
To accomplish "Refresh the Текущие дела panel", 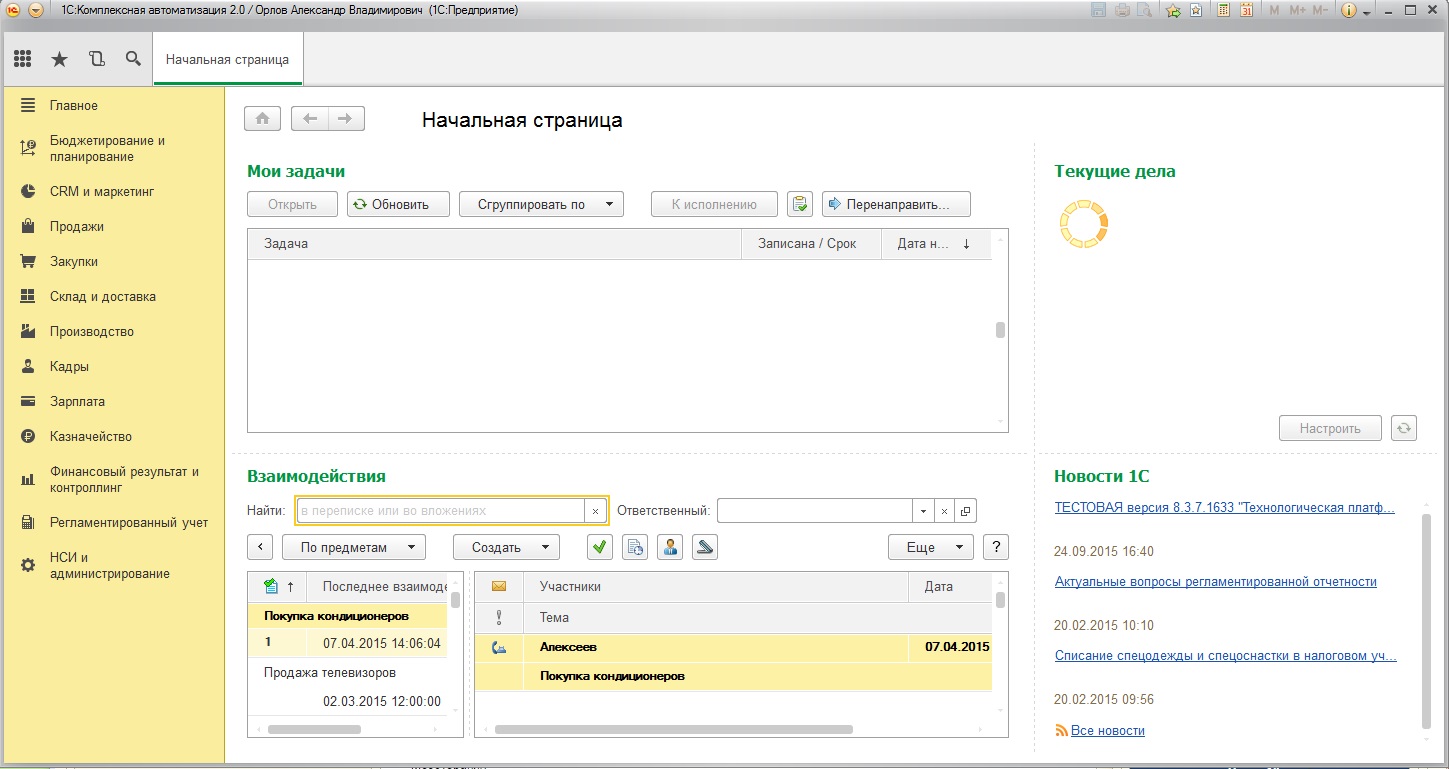I will (x=1404, y=428).
